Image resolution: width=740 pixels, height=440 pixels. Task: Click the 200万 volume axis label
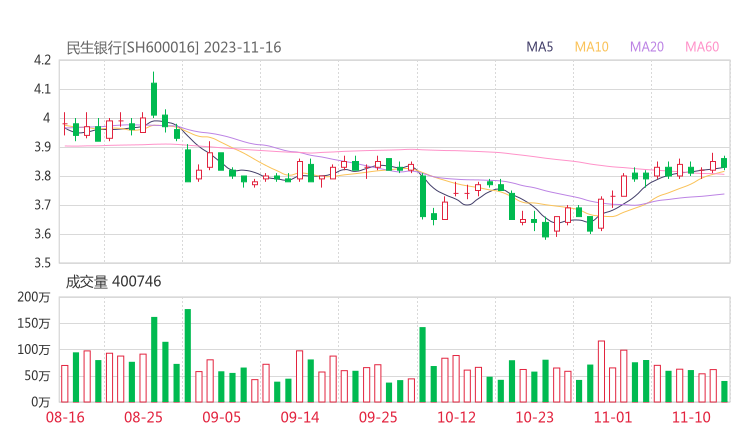(34, 297)
